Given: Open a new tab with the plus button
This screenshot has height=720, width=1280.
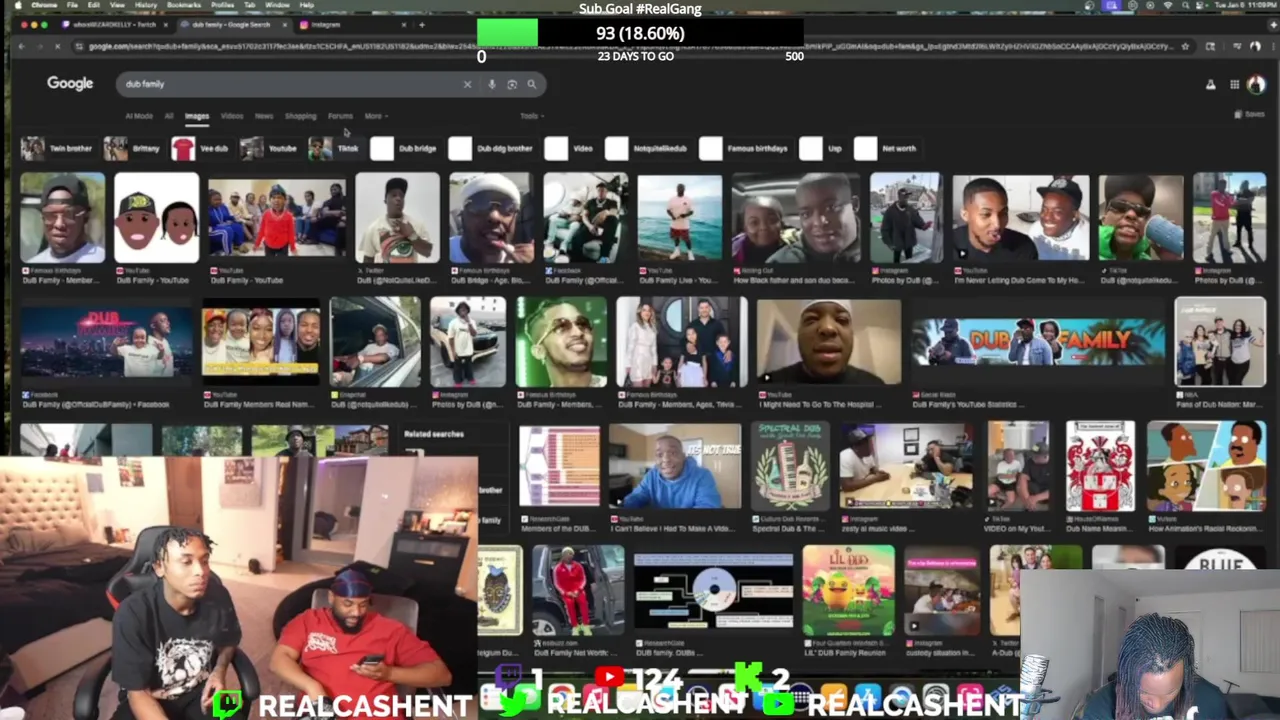Looking at the screenshot, I should point(422,24).
